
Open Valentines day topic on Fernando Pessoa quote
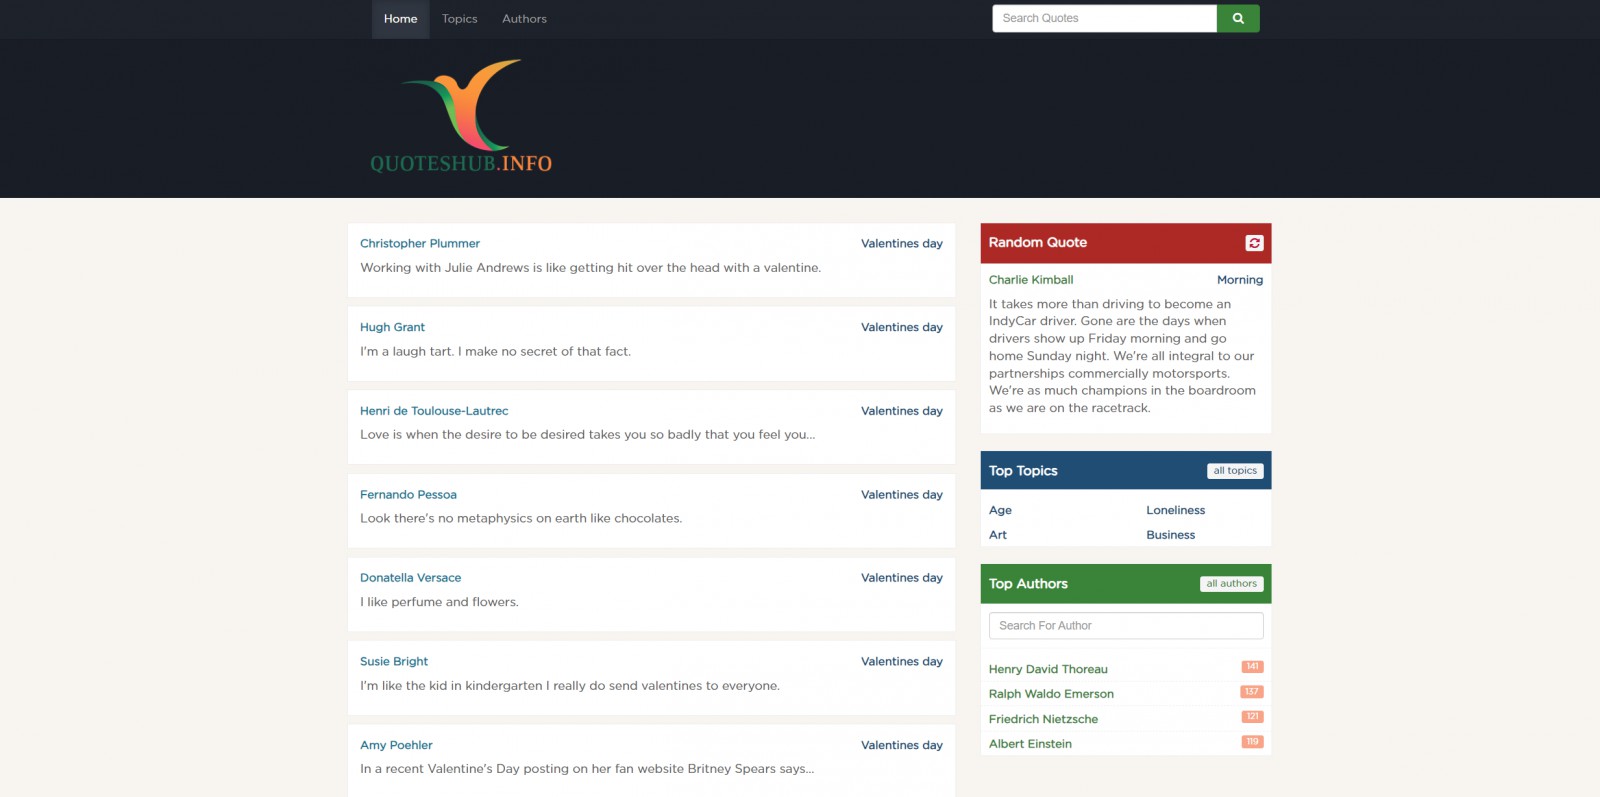click(x=901, y=495)
